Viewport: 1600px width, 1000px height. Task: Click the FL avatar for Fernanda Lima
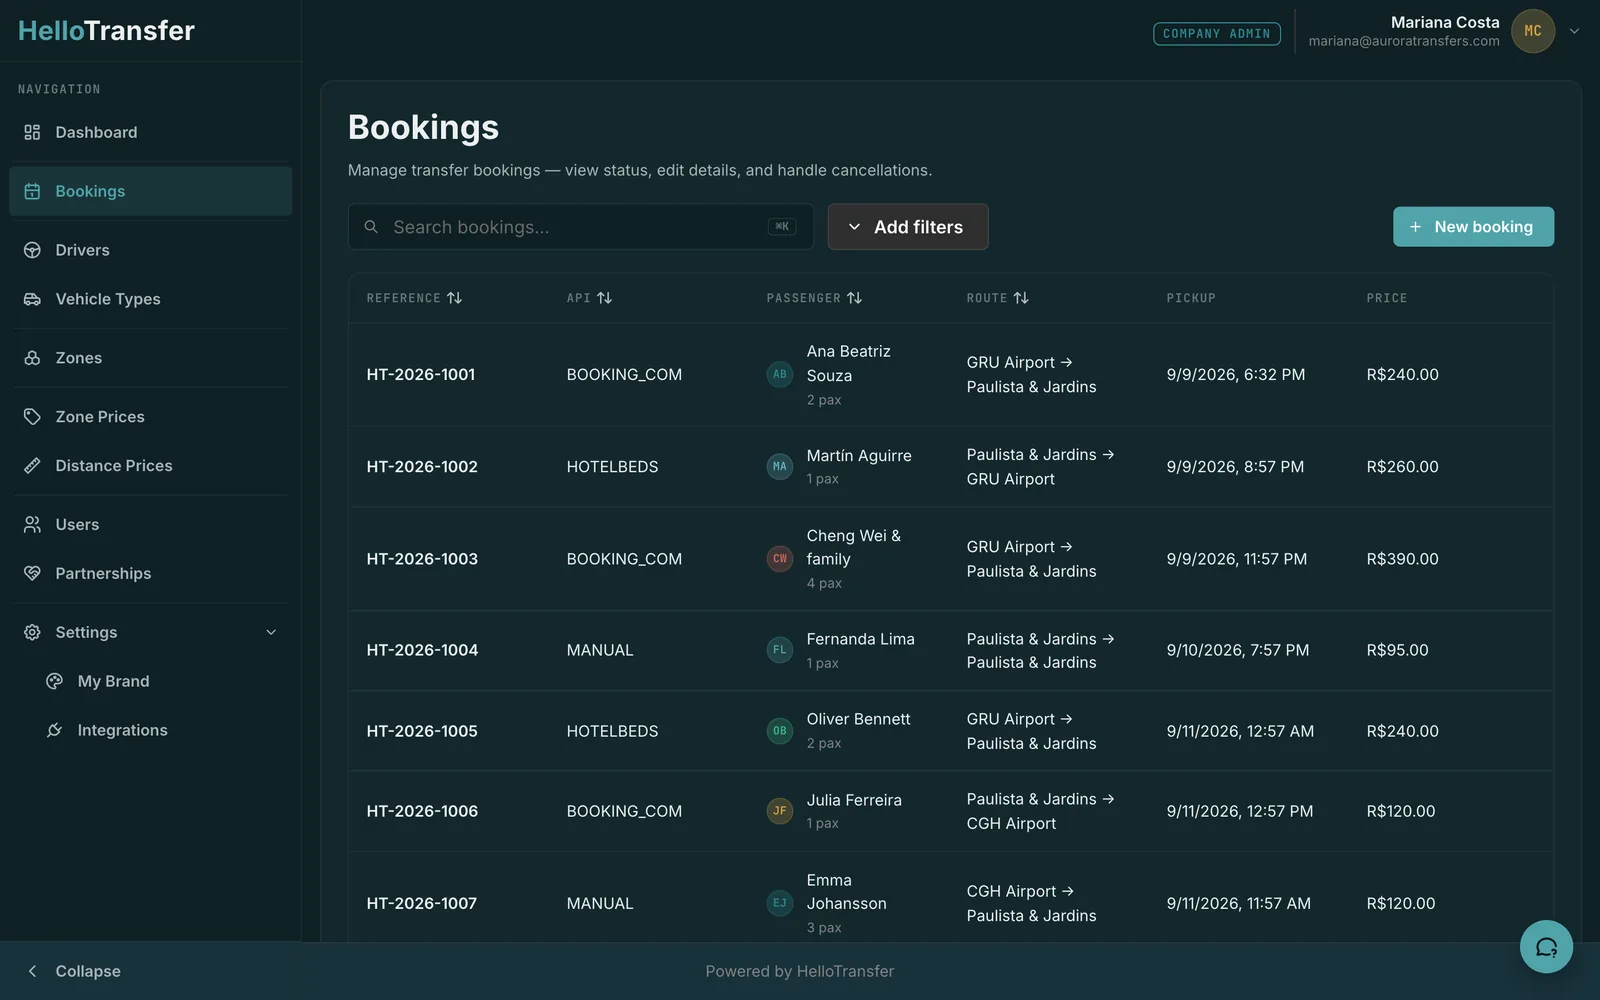tap(780, 650)
